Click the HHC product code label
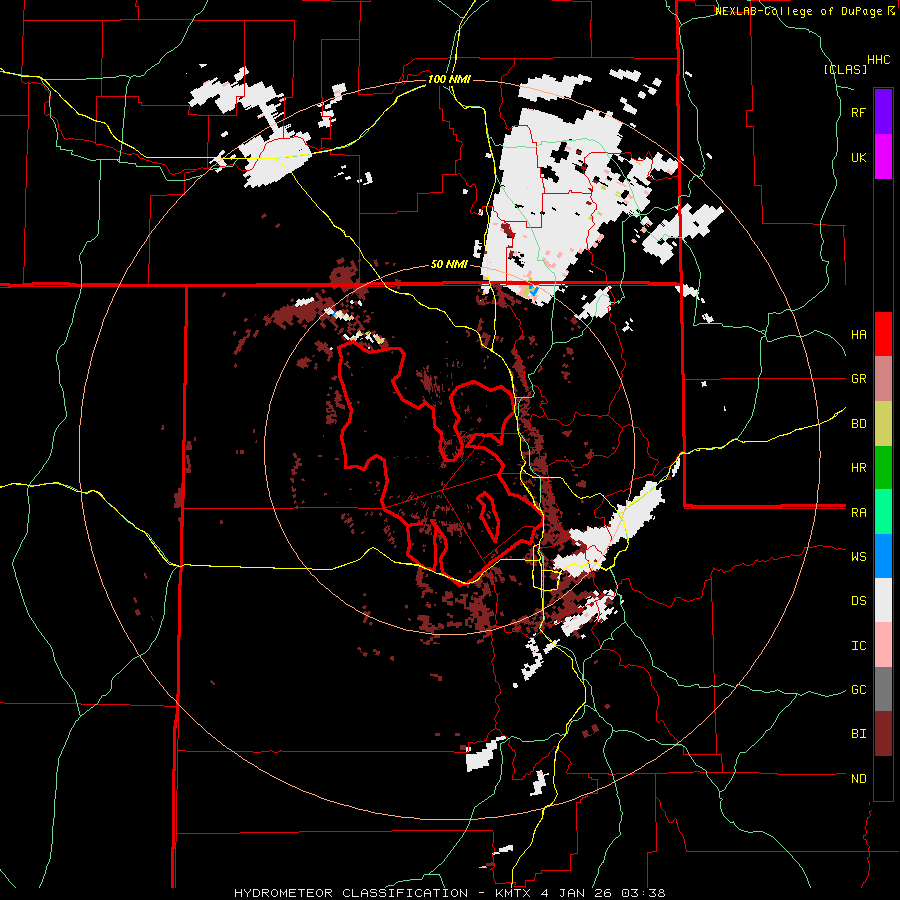This screenshot has height=900, width=900. (879, 60)
